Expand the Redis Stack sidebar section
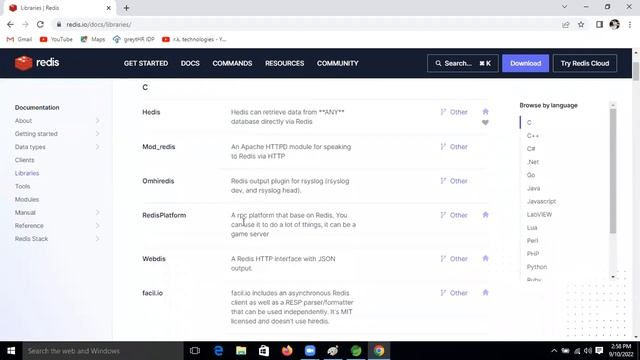The image size is (640, 360). coord(98,238)
